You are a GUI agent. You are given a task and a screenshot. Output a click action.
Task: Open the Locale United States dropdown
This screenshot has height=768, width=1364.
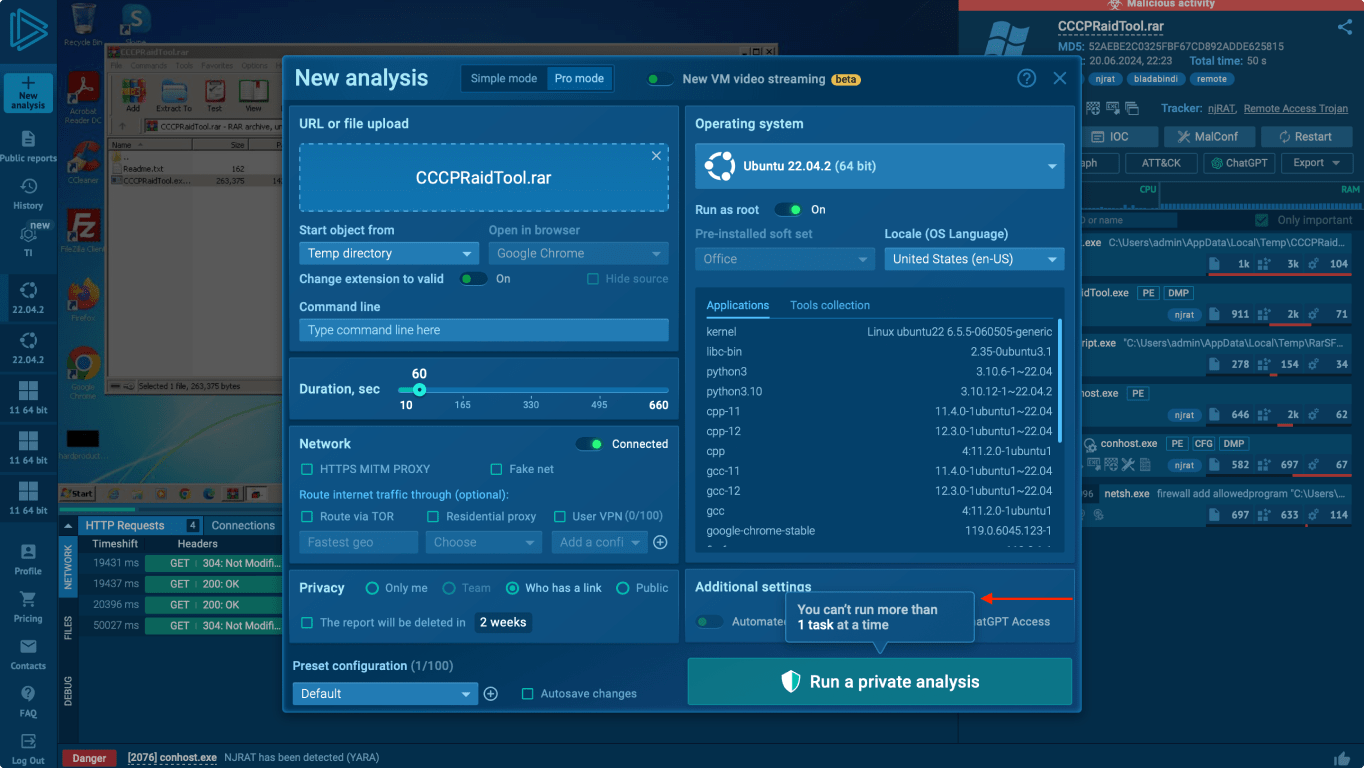pos(973,259)
